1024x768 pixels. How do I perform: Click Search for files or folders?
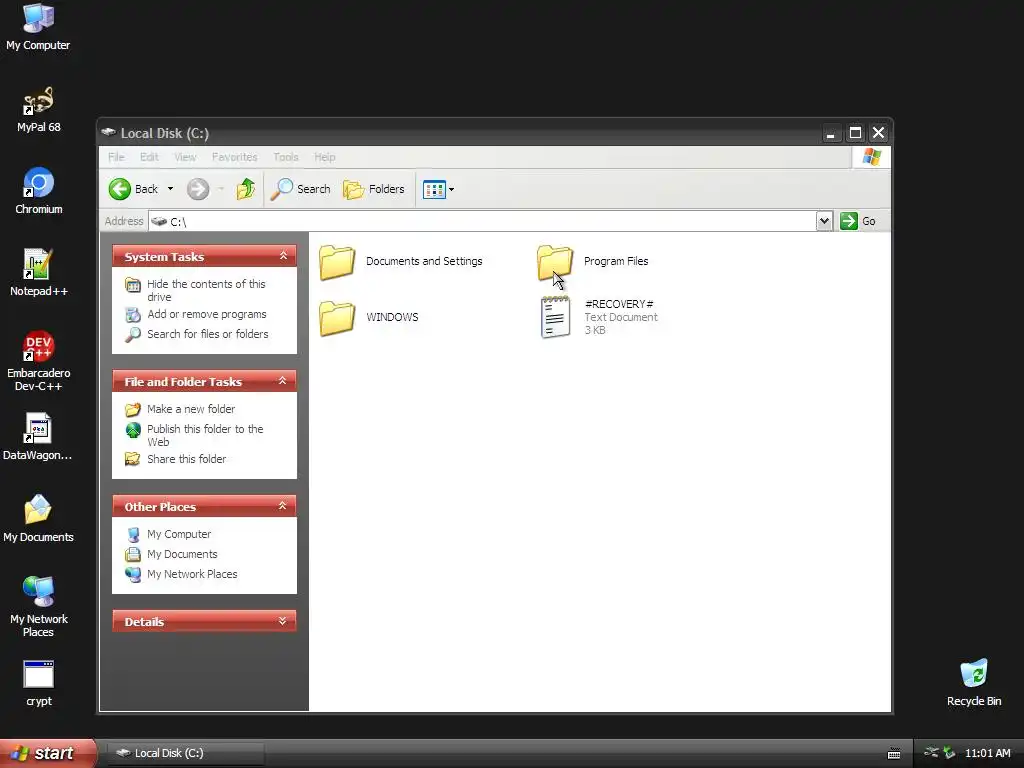point(208,334)
